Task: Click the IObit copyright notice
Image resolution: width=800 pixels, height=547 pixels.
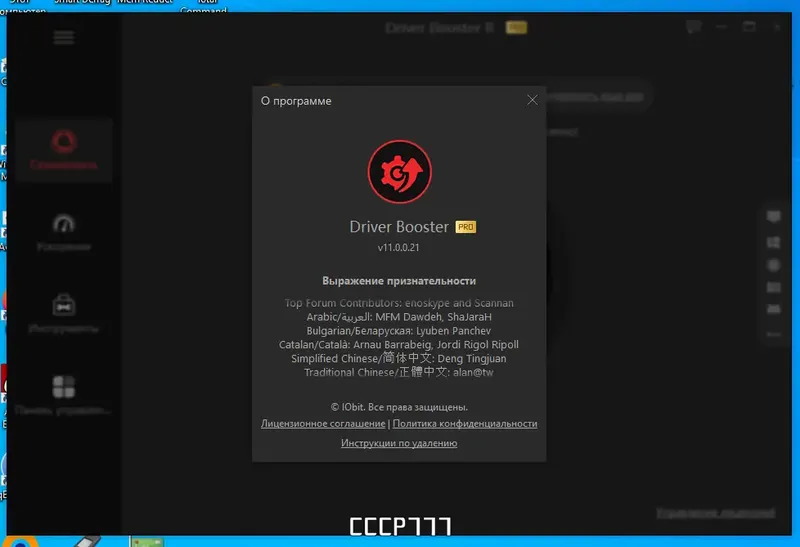Action: 399,407
